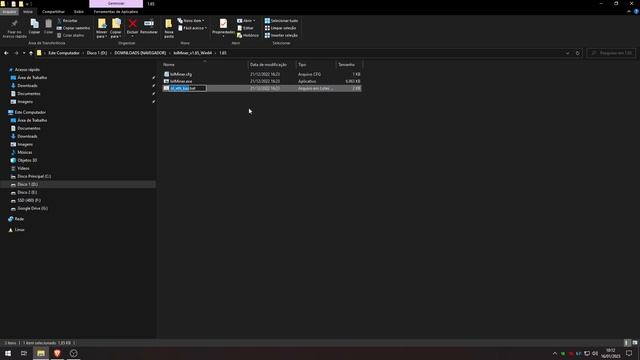Screen dimensions: 640x360
Task: Click Selecionar tudo
Action: (281, 20)
